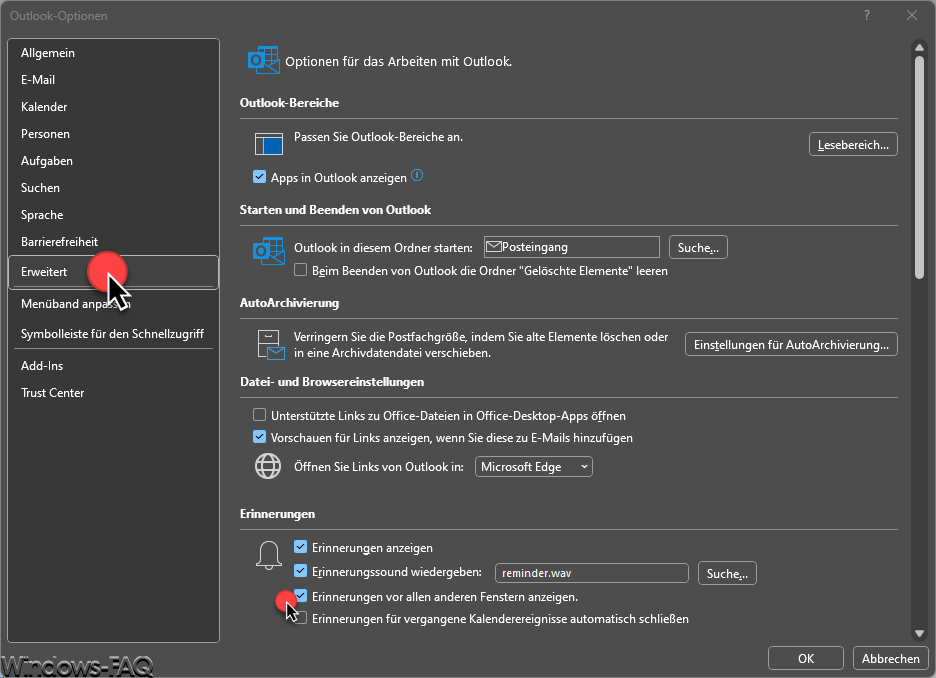Click Suche... next to reminder.wav
Viewport: 936px width, 678px height.
[727, 573]
